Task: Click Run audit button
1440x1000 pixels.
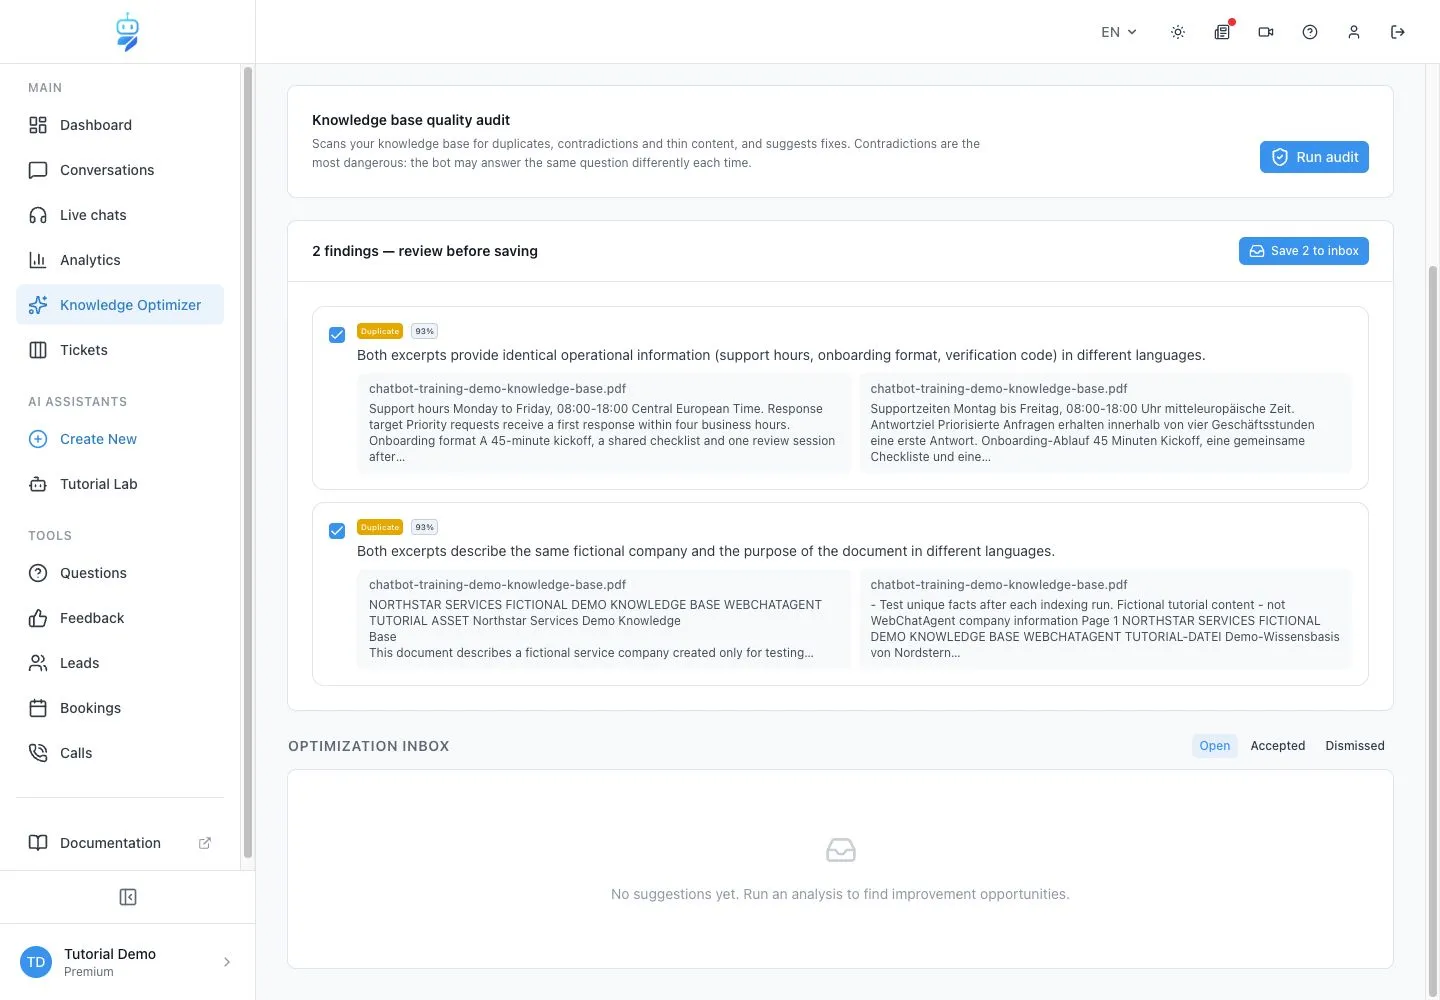Action: coord(1314,157)
